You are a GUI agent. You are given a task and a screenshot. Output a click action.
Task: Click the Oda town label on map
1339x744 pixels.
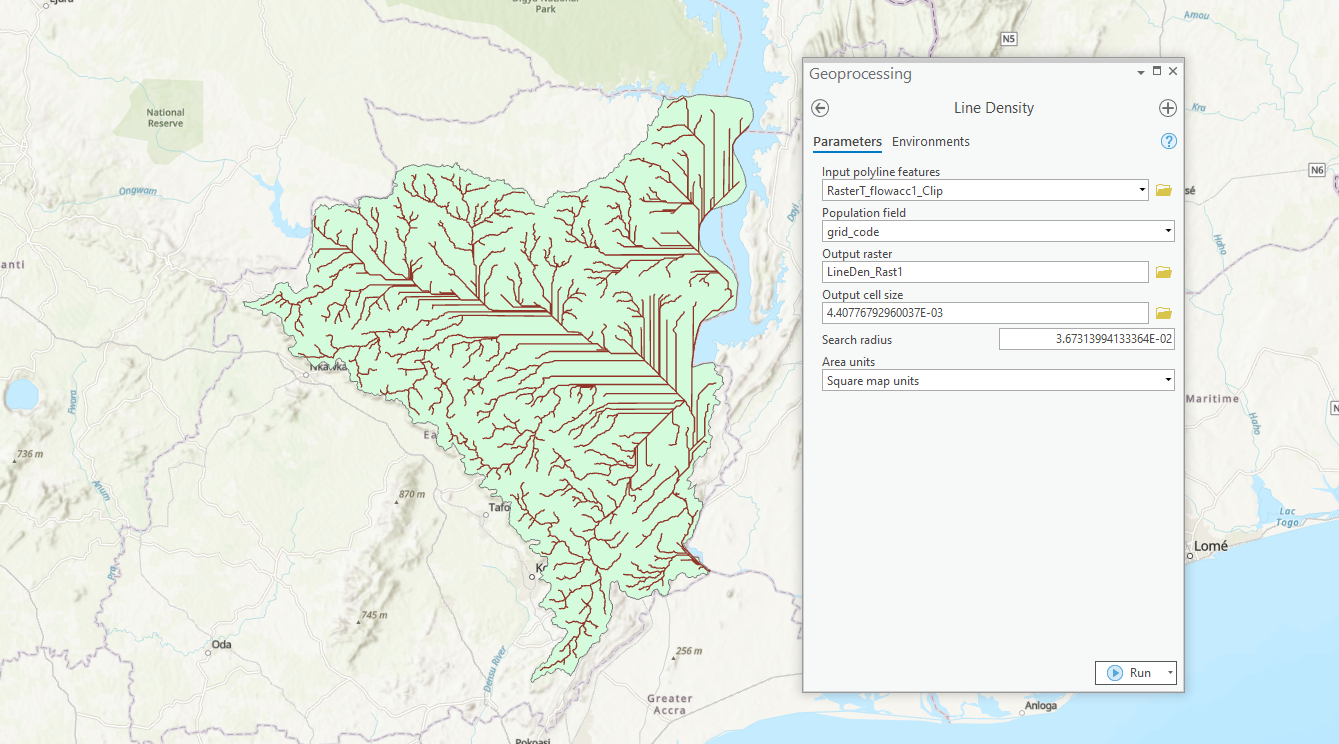(221, 645)
